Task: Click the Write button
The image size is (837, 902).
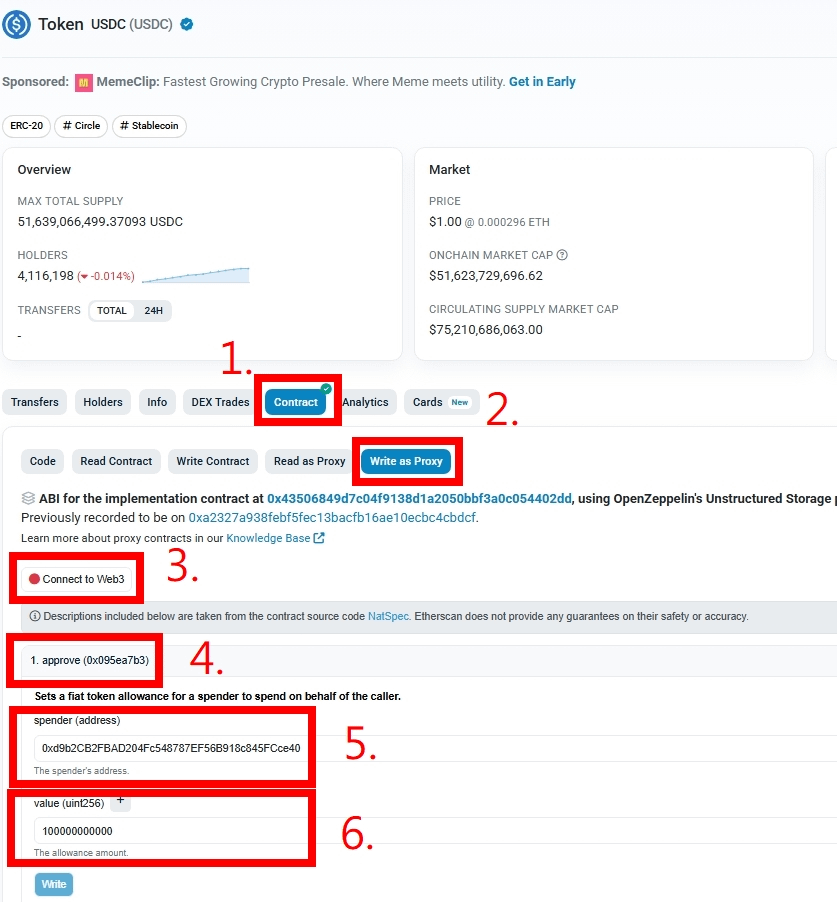Action: point(54,884)
